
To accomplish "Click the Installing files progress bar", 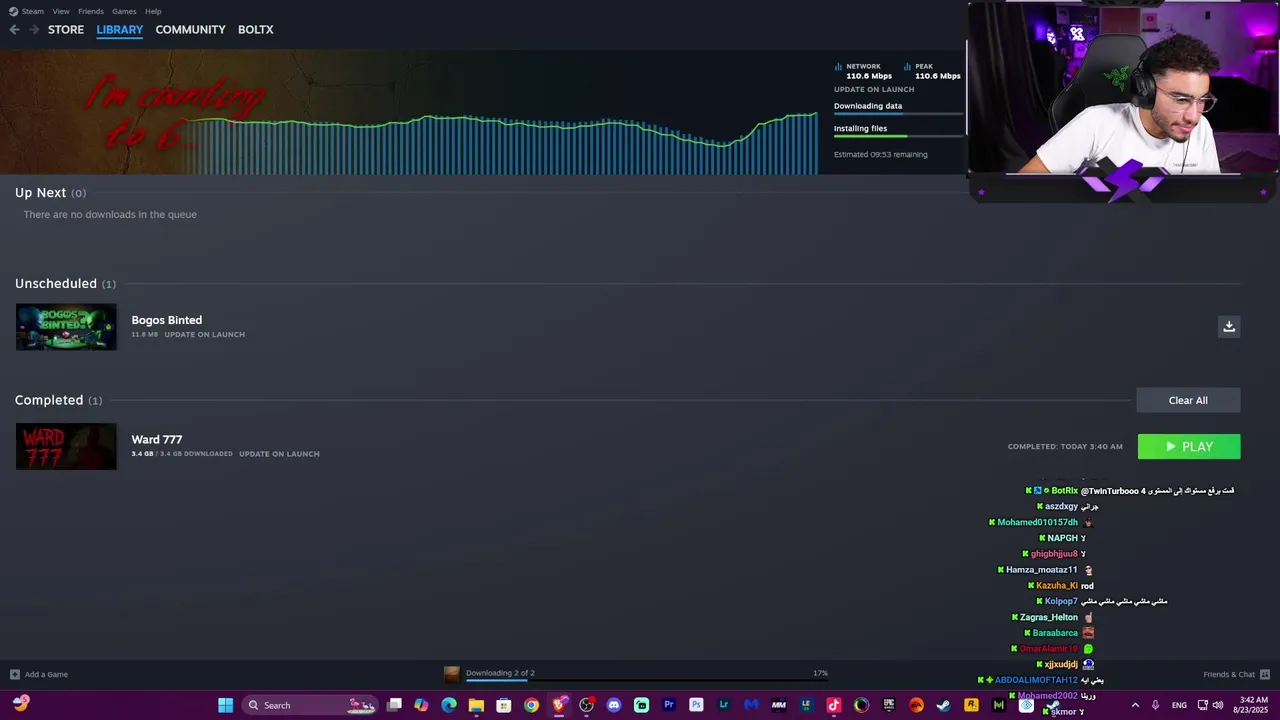I will [x=898, y=136].
